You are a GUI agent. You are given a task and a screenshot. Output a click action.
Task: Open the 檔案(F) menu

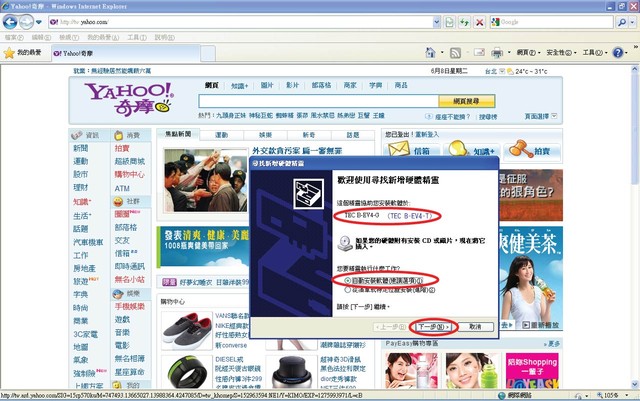click(14, 38)
